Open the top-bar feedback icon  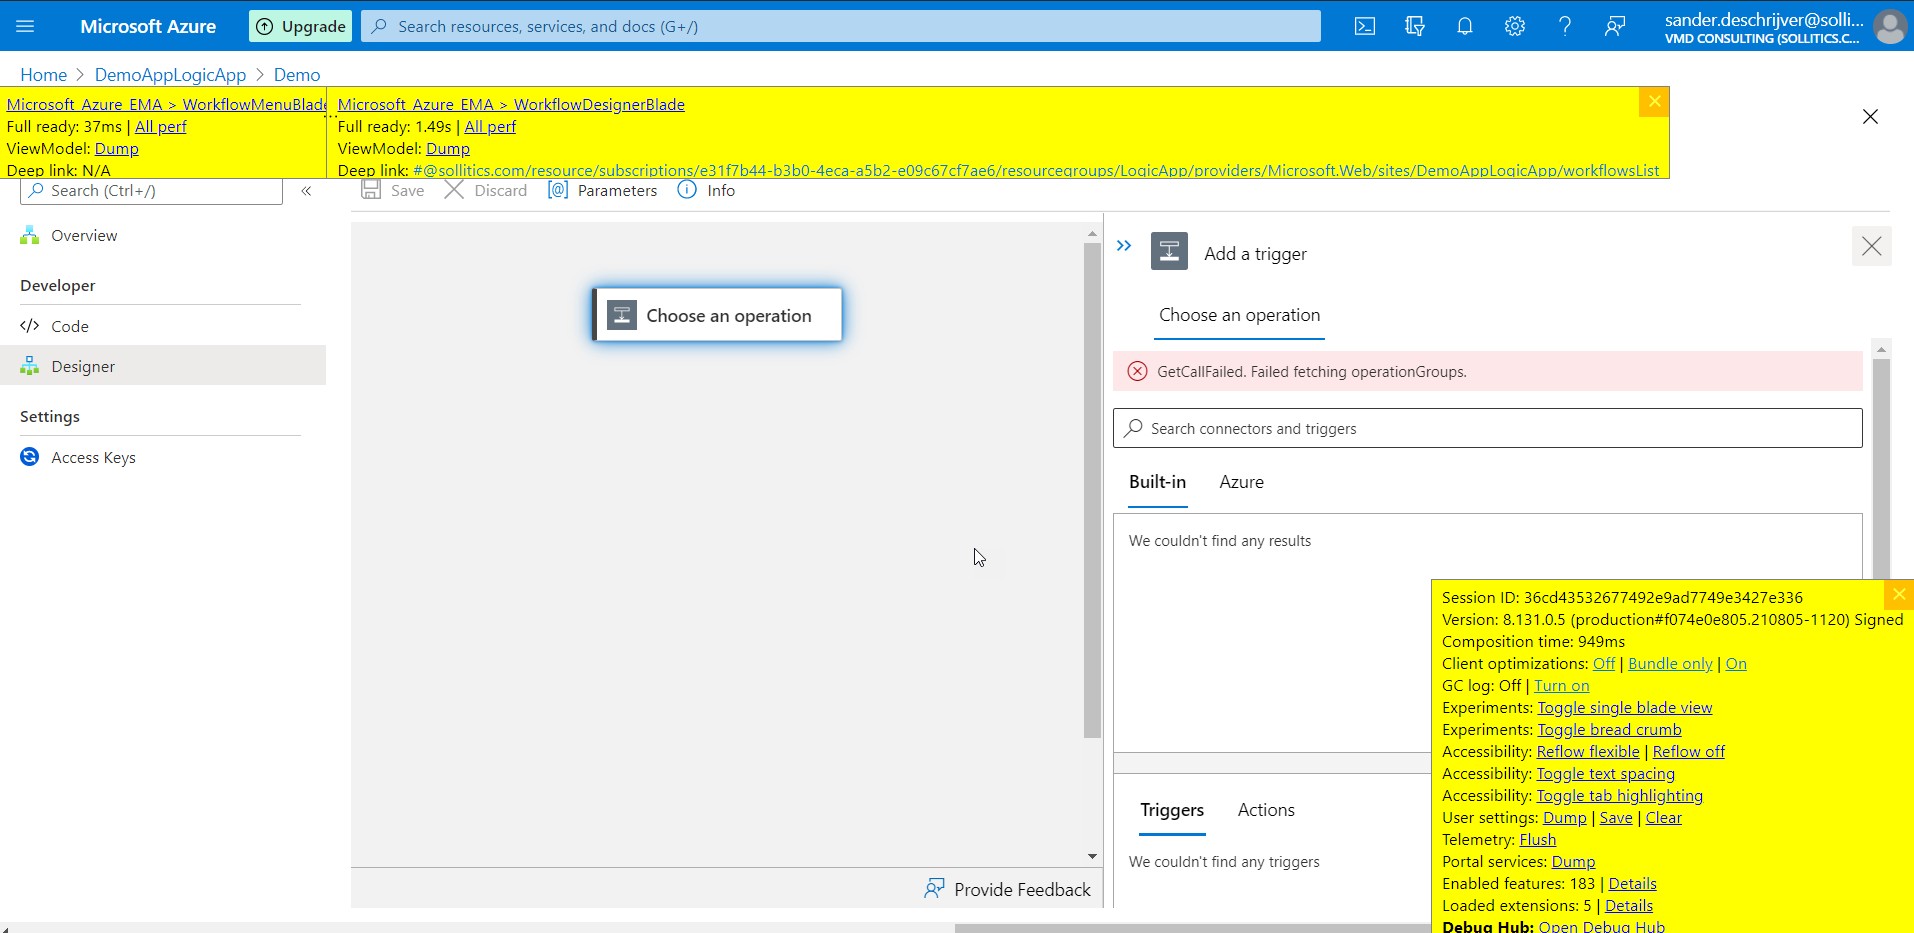(x=1615, y=26)
